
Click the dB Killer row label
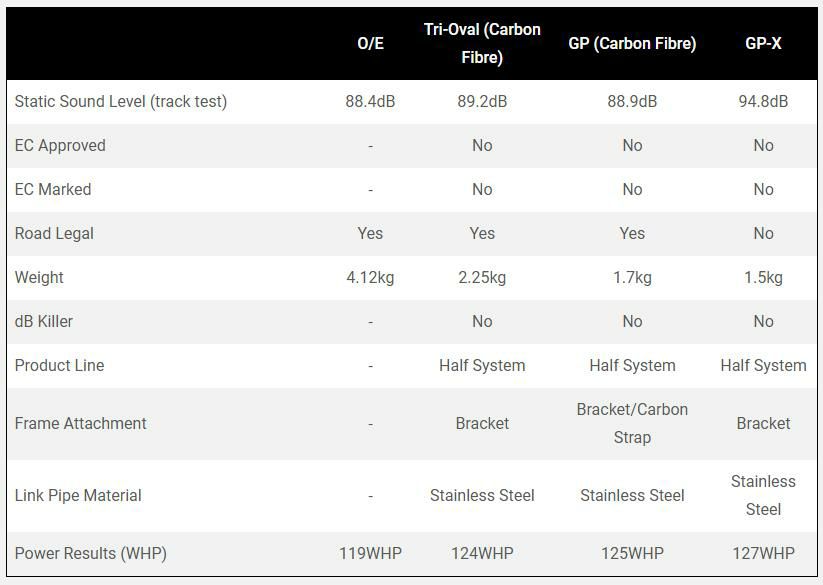(x=44, y=321)
